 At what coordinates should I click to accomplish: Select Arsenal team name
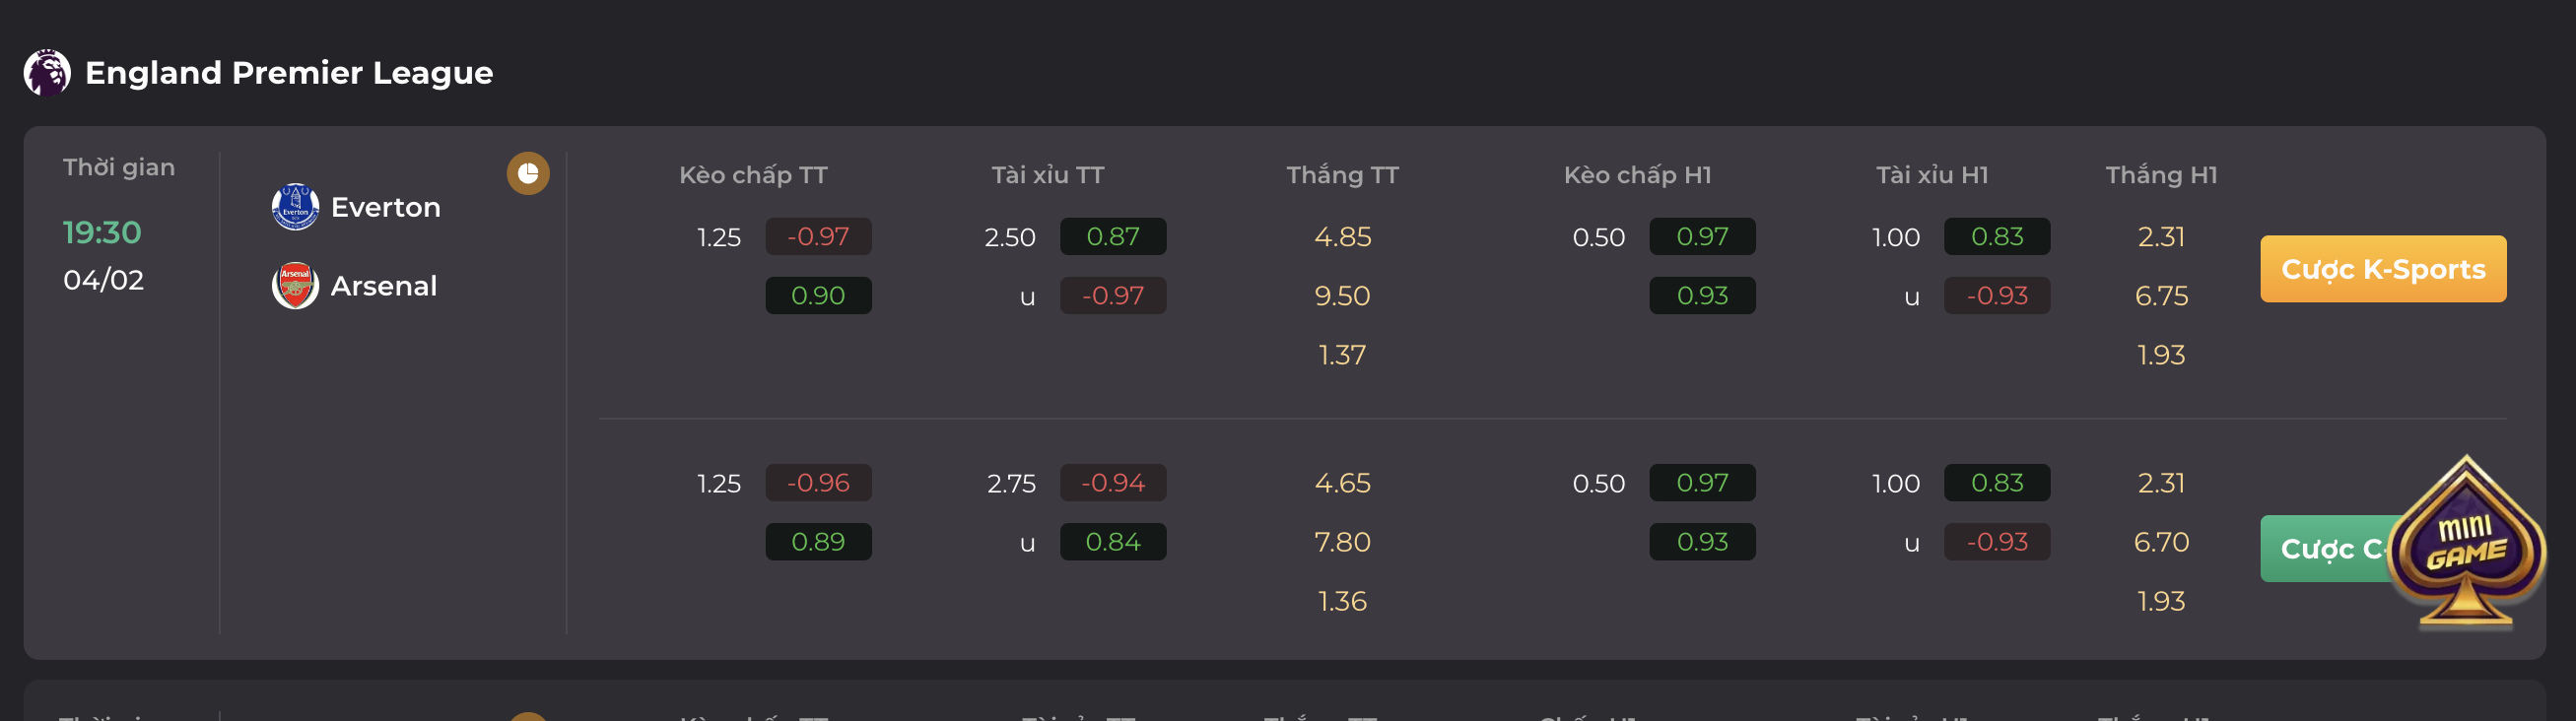[384, 287]
